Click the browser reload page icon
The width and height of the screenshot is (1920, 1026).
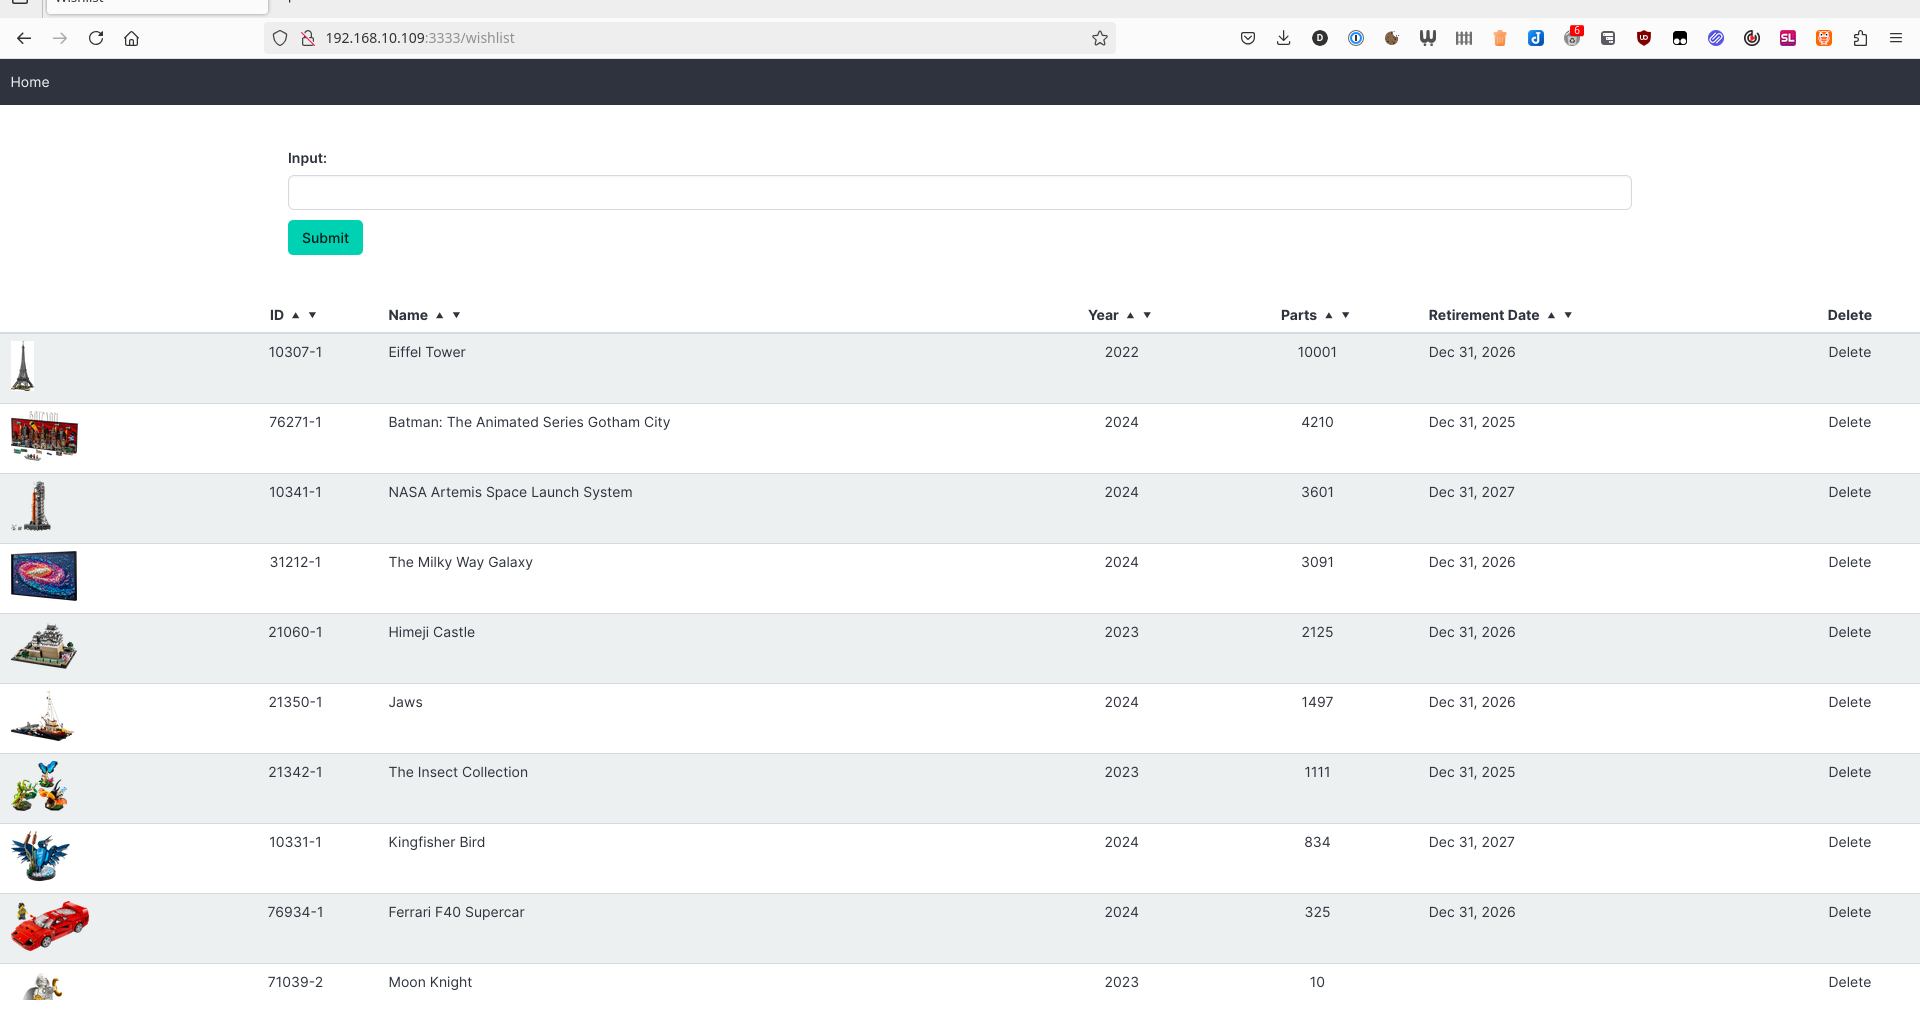click(x=96, y=38)
